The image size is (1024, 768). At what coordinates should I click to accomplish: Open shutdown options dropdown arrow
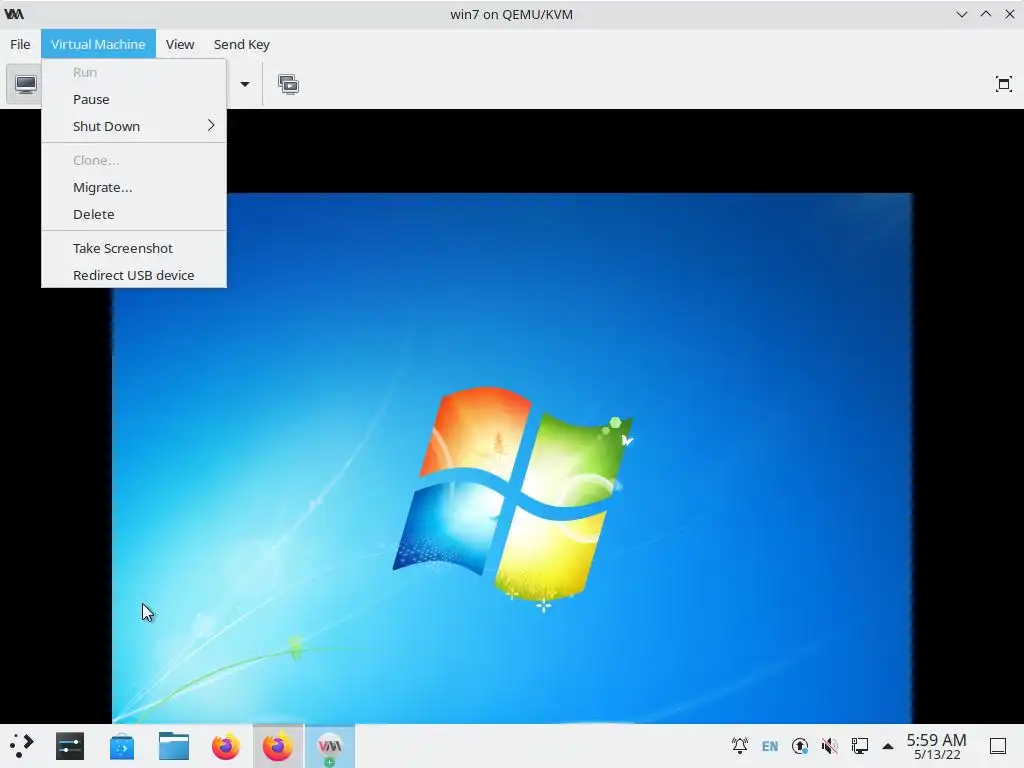point(245,84)
